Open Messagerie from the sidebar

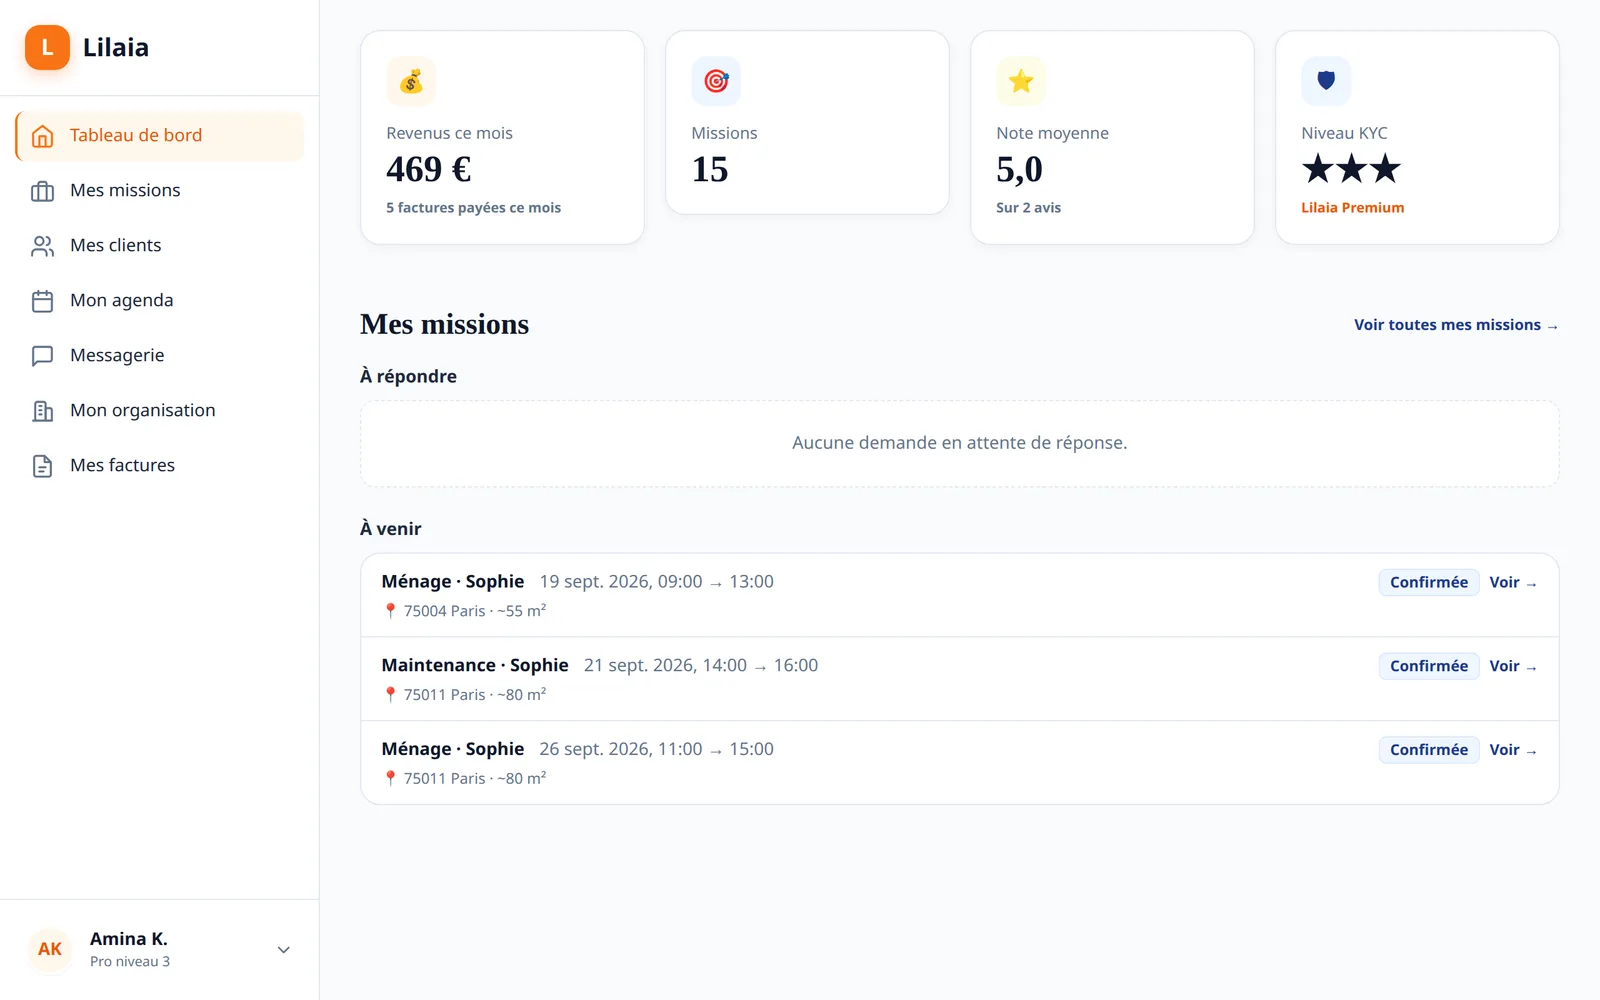click(x=160, y=356)
